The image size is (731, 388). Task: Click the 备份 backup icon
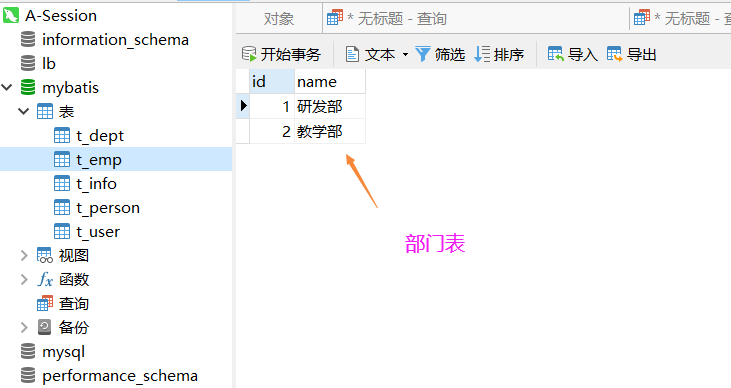pos(44,327)
